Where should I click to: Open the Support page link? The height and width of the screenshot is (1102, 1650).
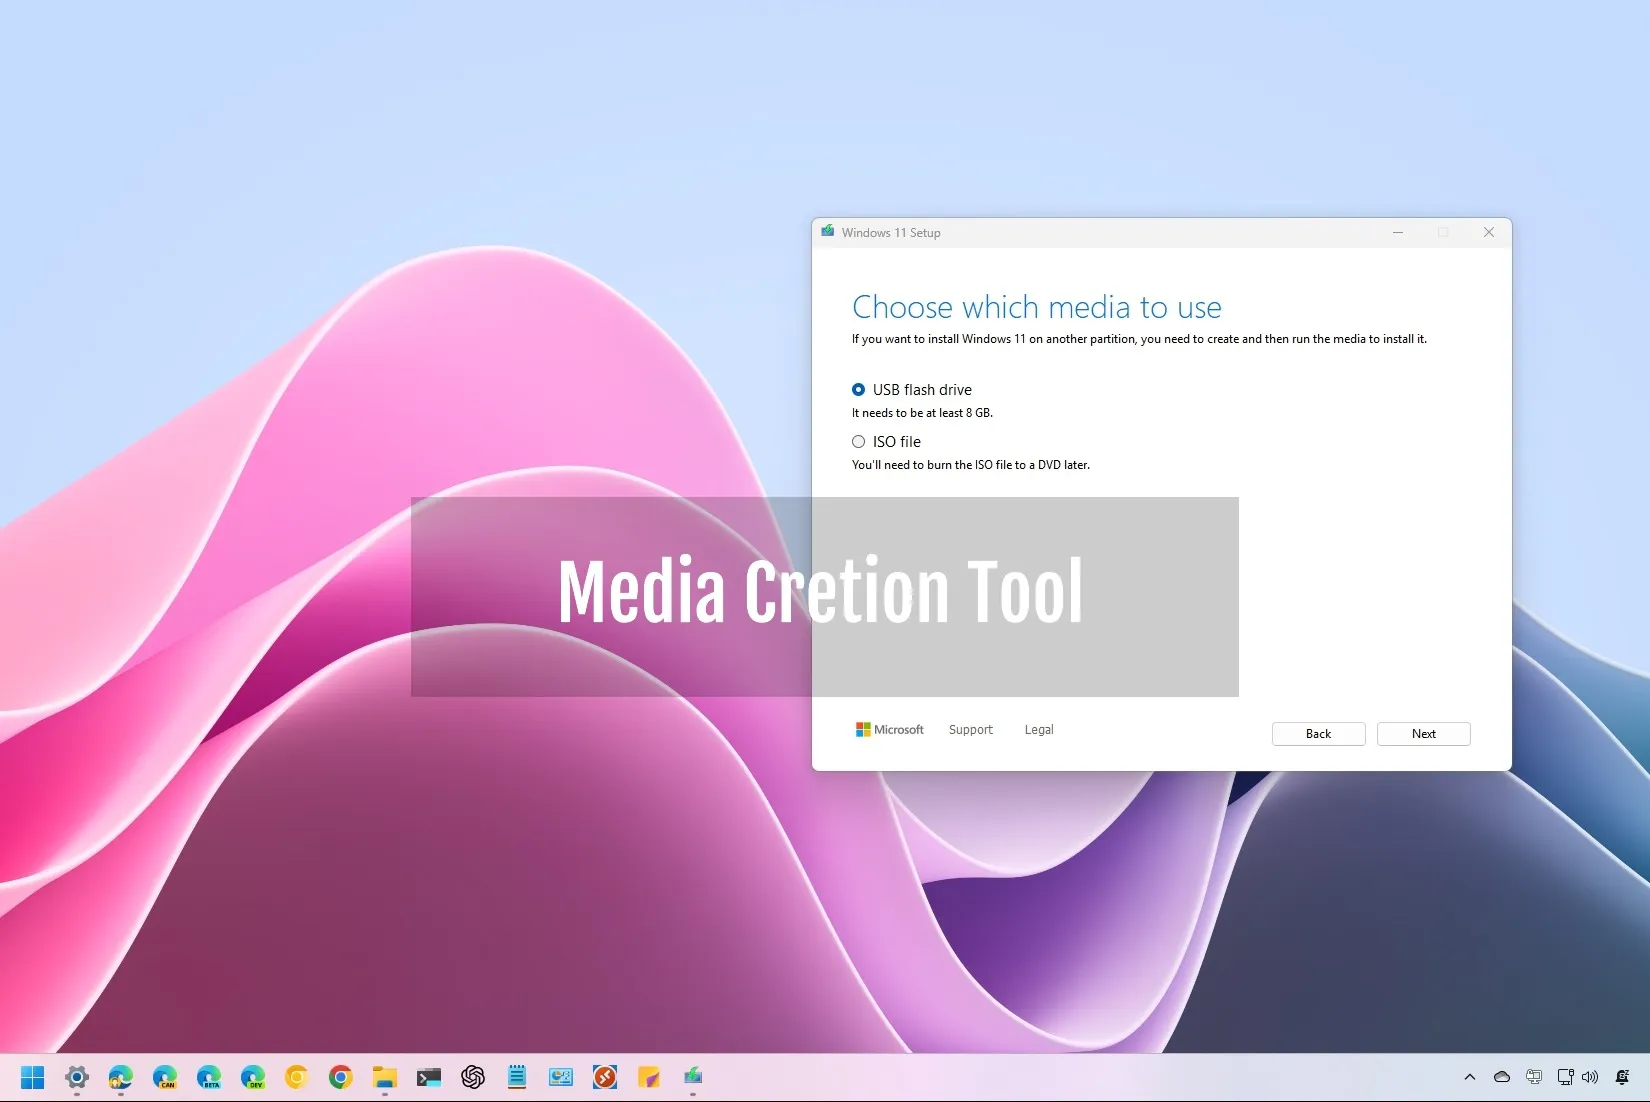[969, 729]
